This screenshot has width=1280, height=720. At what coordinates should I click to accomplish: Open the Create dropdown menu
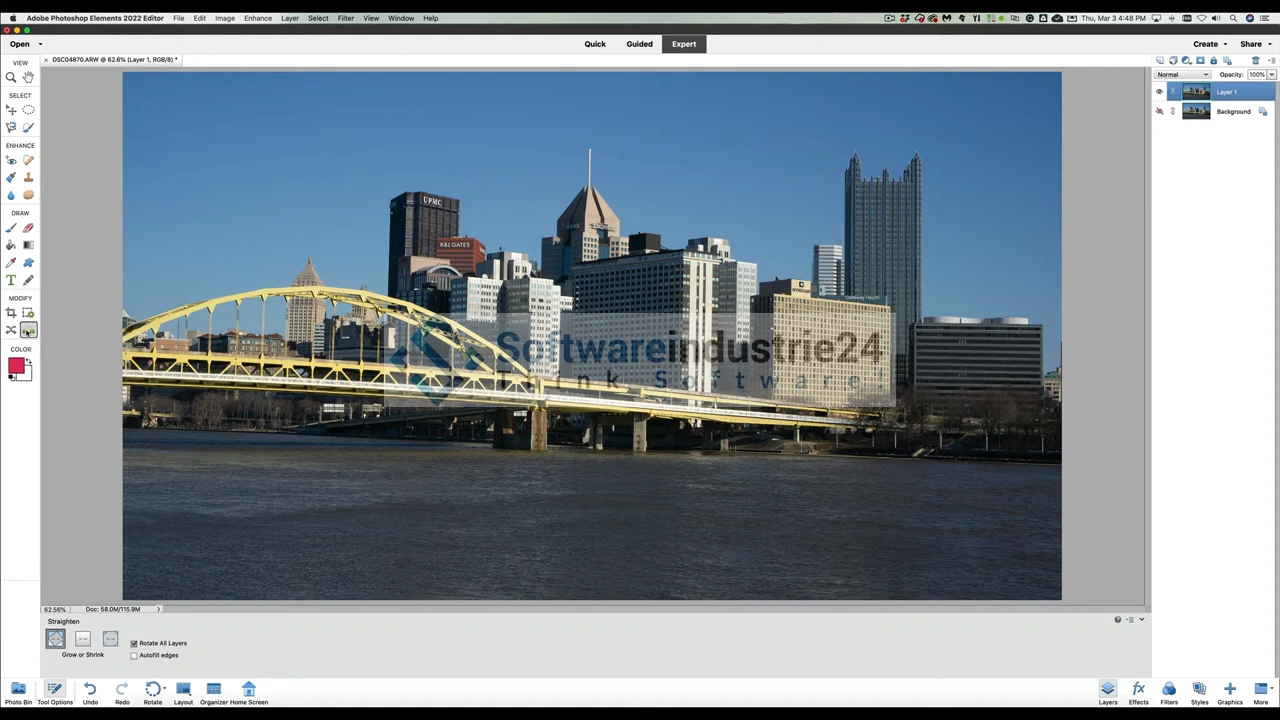1209,44
